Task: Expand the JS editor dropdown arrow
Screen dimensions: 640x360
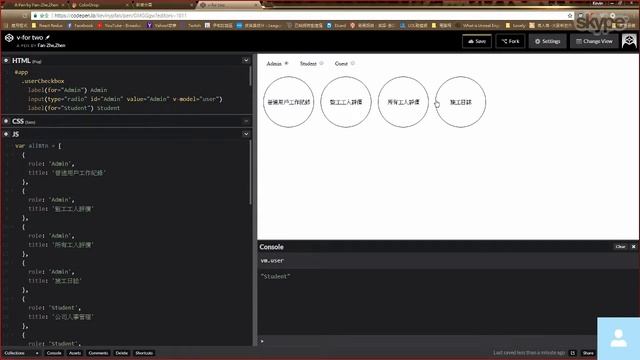Action: tap(246, 134)
